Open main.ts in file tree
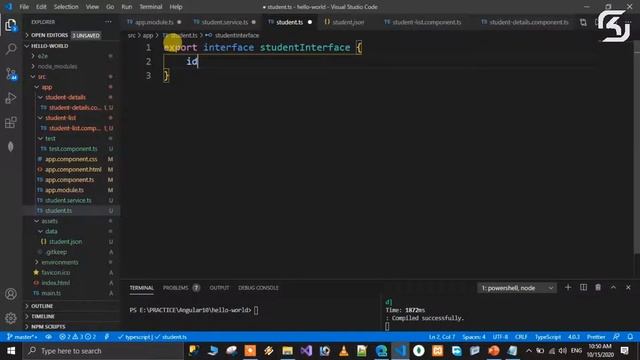This screenshot has width=640, height=360. 51,293
